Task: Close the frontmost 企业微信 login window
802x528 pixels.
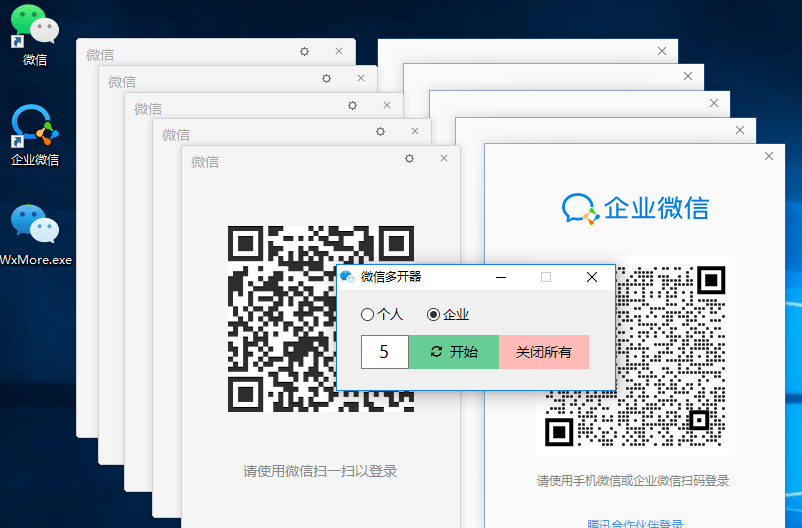Action: (769, 156)
